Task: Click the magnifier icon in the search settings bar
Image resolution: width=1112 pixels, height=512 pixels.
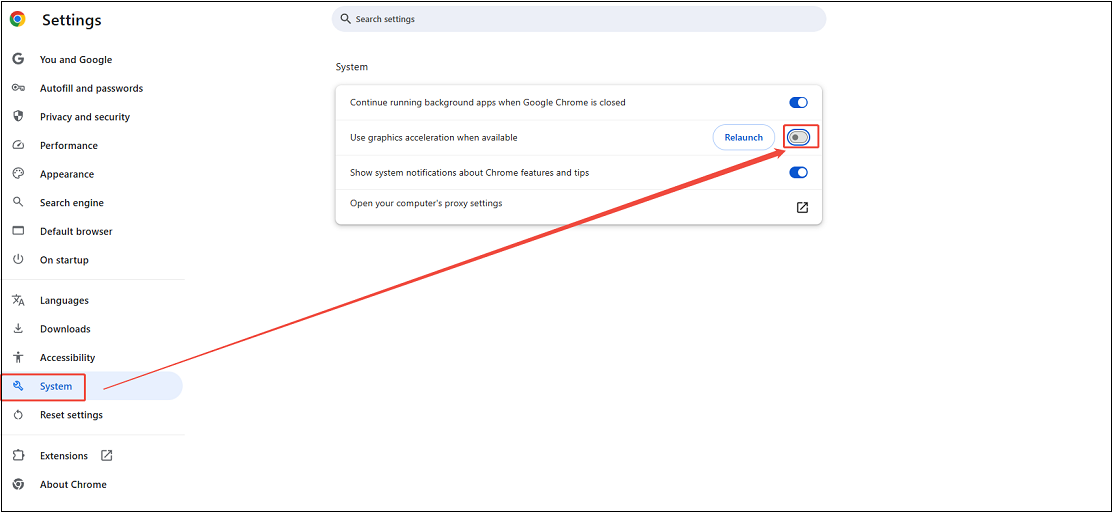Action: click(x=345, y=18)
